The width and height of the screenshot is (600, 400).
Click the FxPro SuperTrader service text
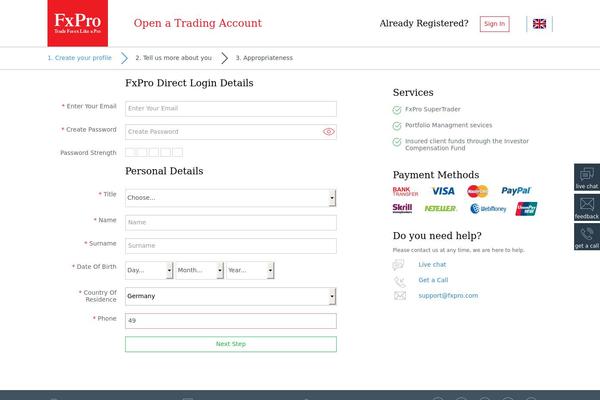coord(433,109)
